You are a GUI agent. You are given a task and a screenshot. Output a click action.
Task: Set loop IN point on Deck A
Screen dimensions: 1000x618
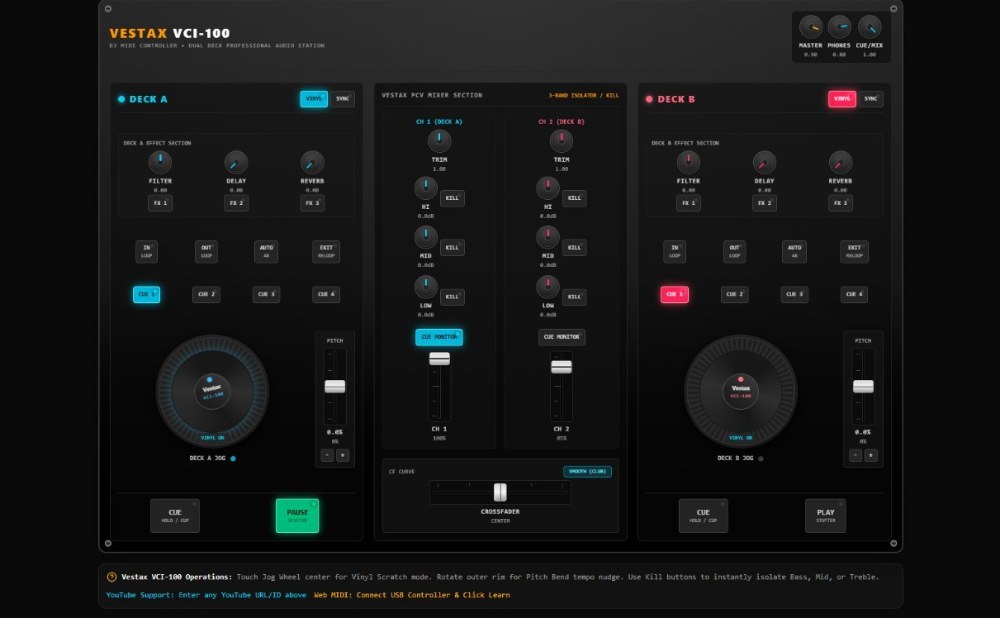(147, 251)
